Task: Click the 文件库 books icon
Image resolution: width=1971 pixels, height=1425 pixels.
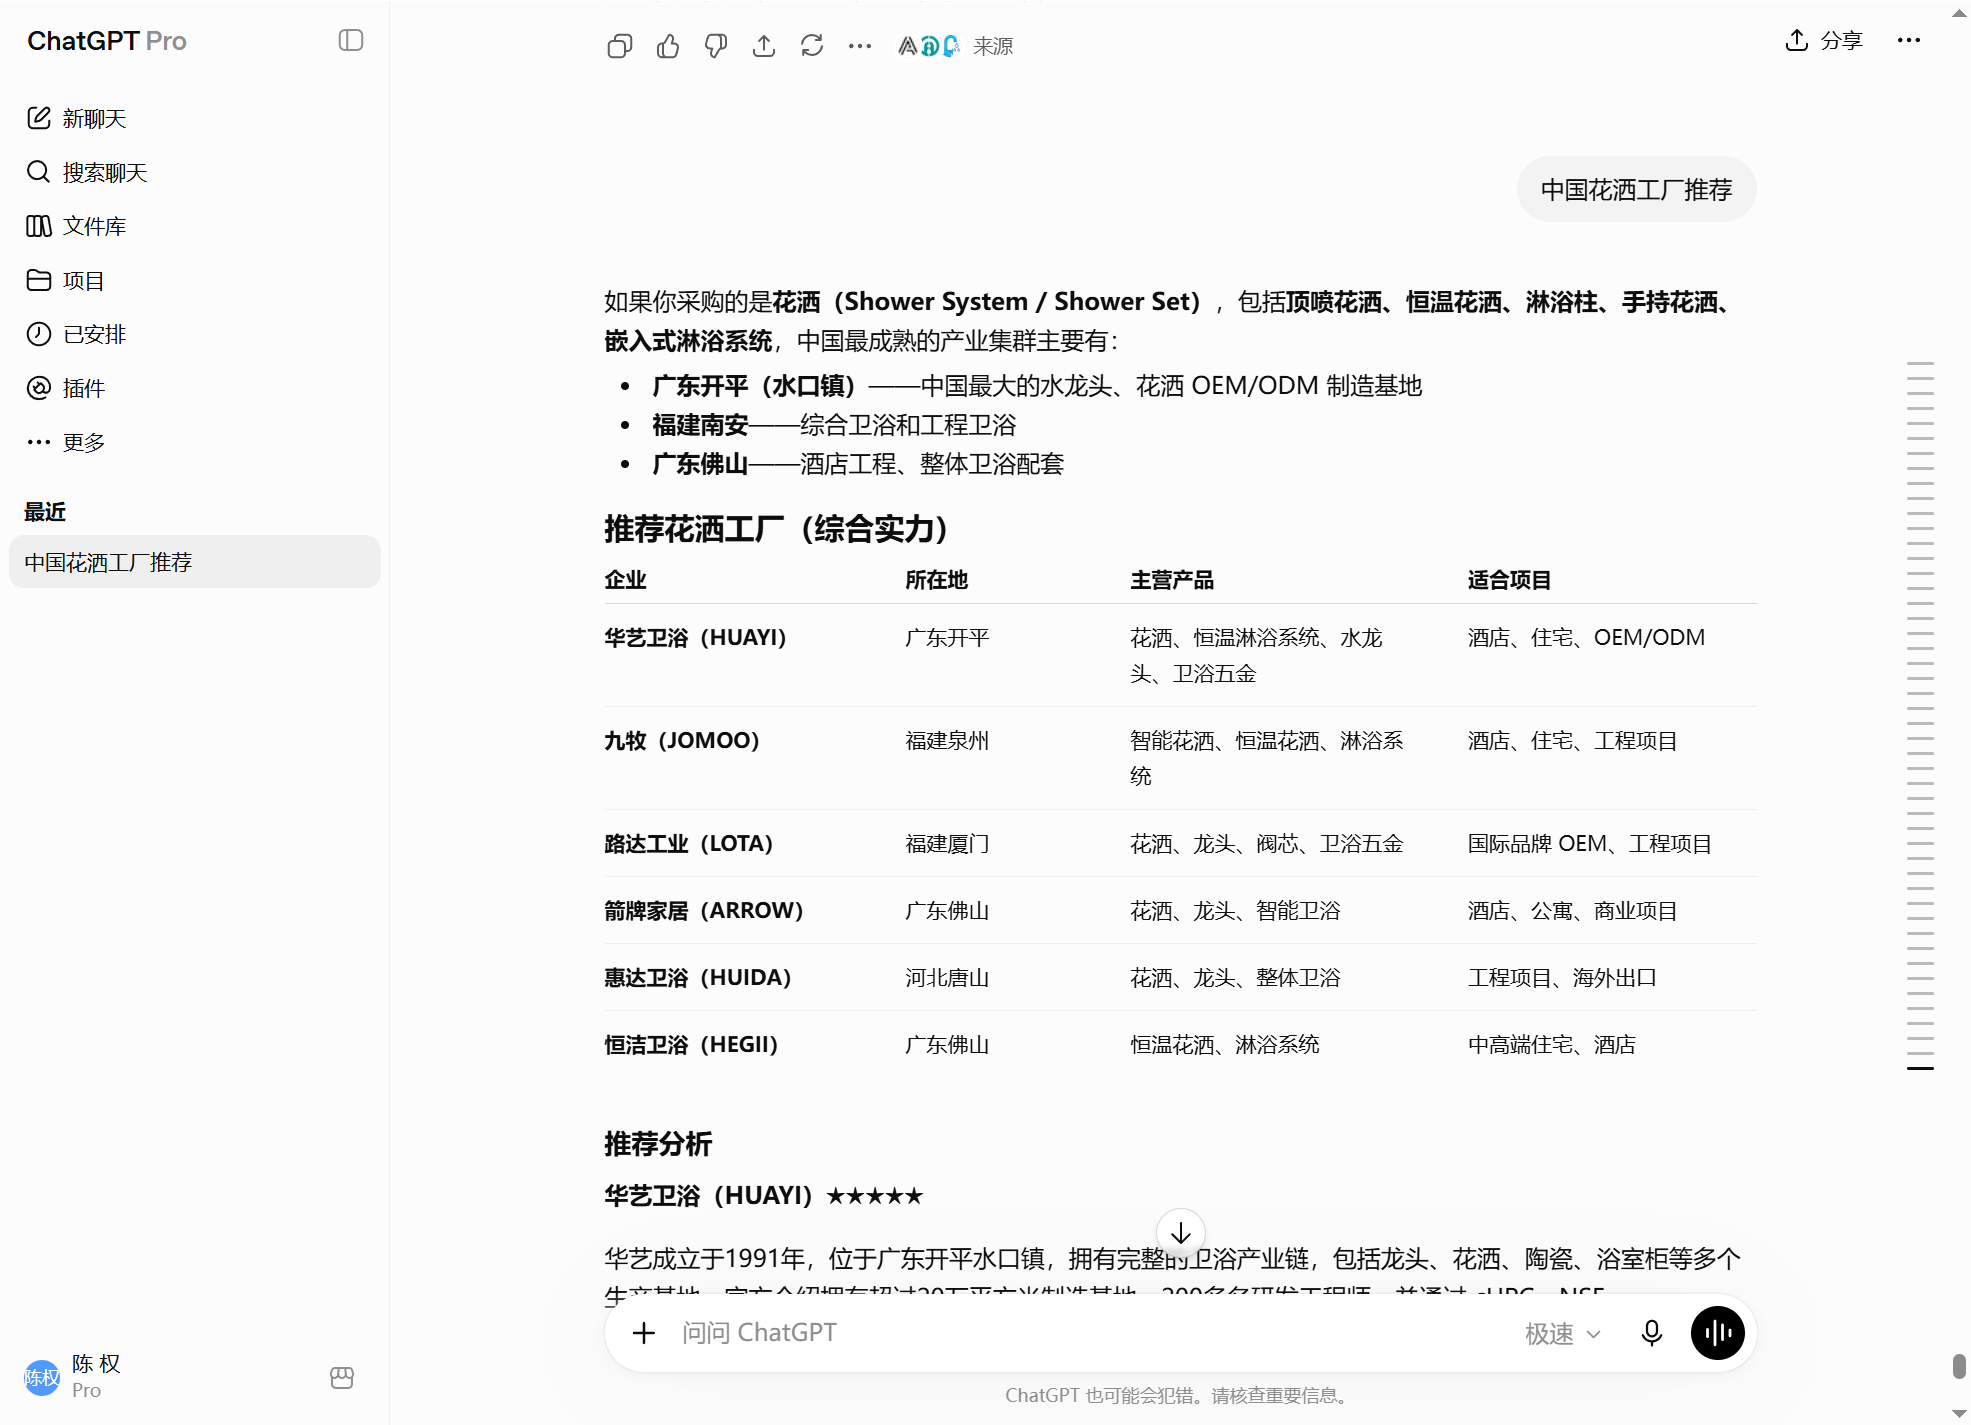Action: (x=39, y=226)
